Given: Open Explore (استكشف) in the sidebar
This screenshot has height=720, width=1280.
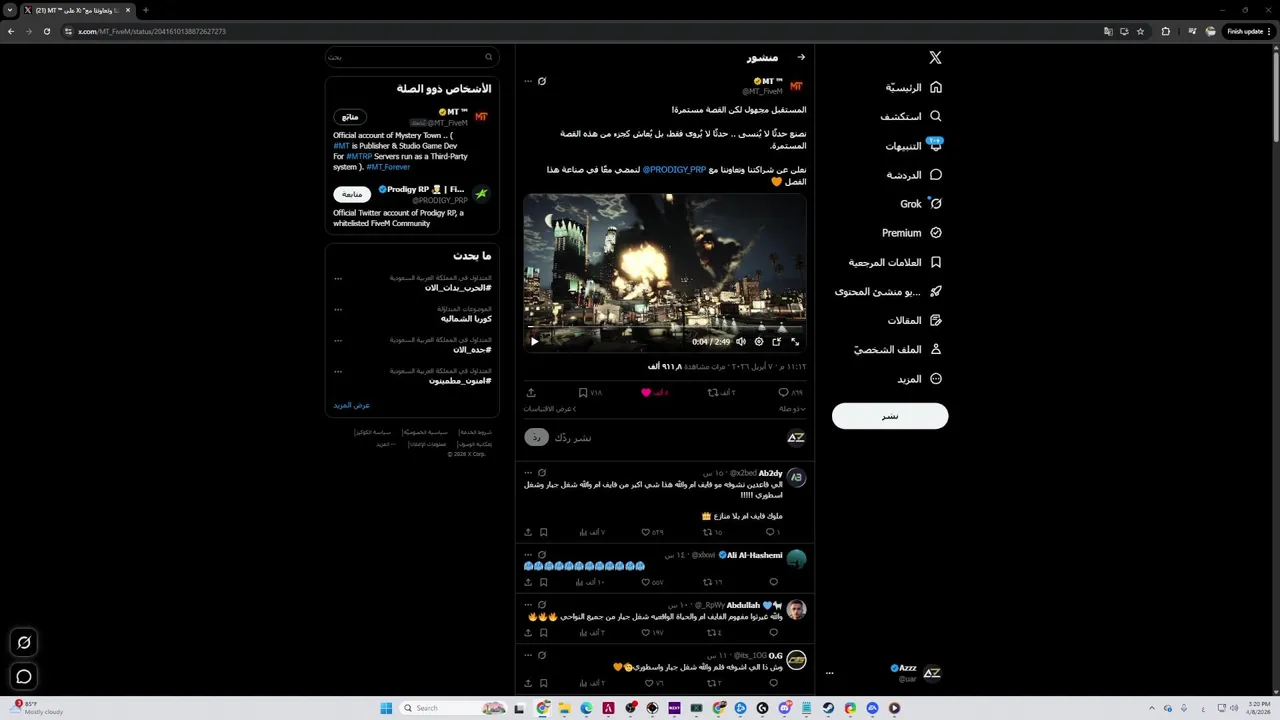Looking at the screenshot, I should pyautogui.click(x=911, y=116).
